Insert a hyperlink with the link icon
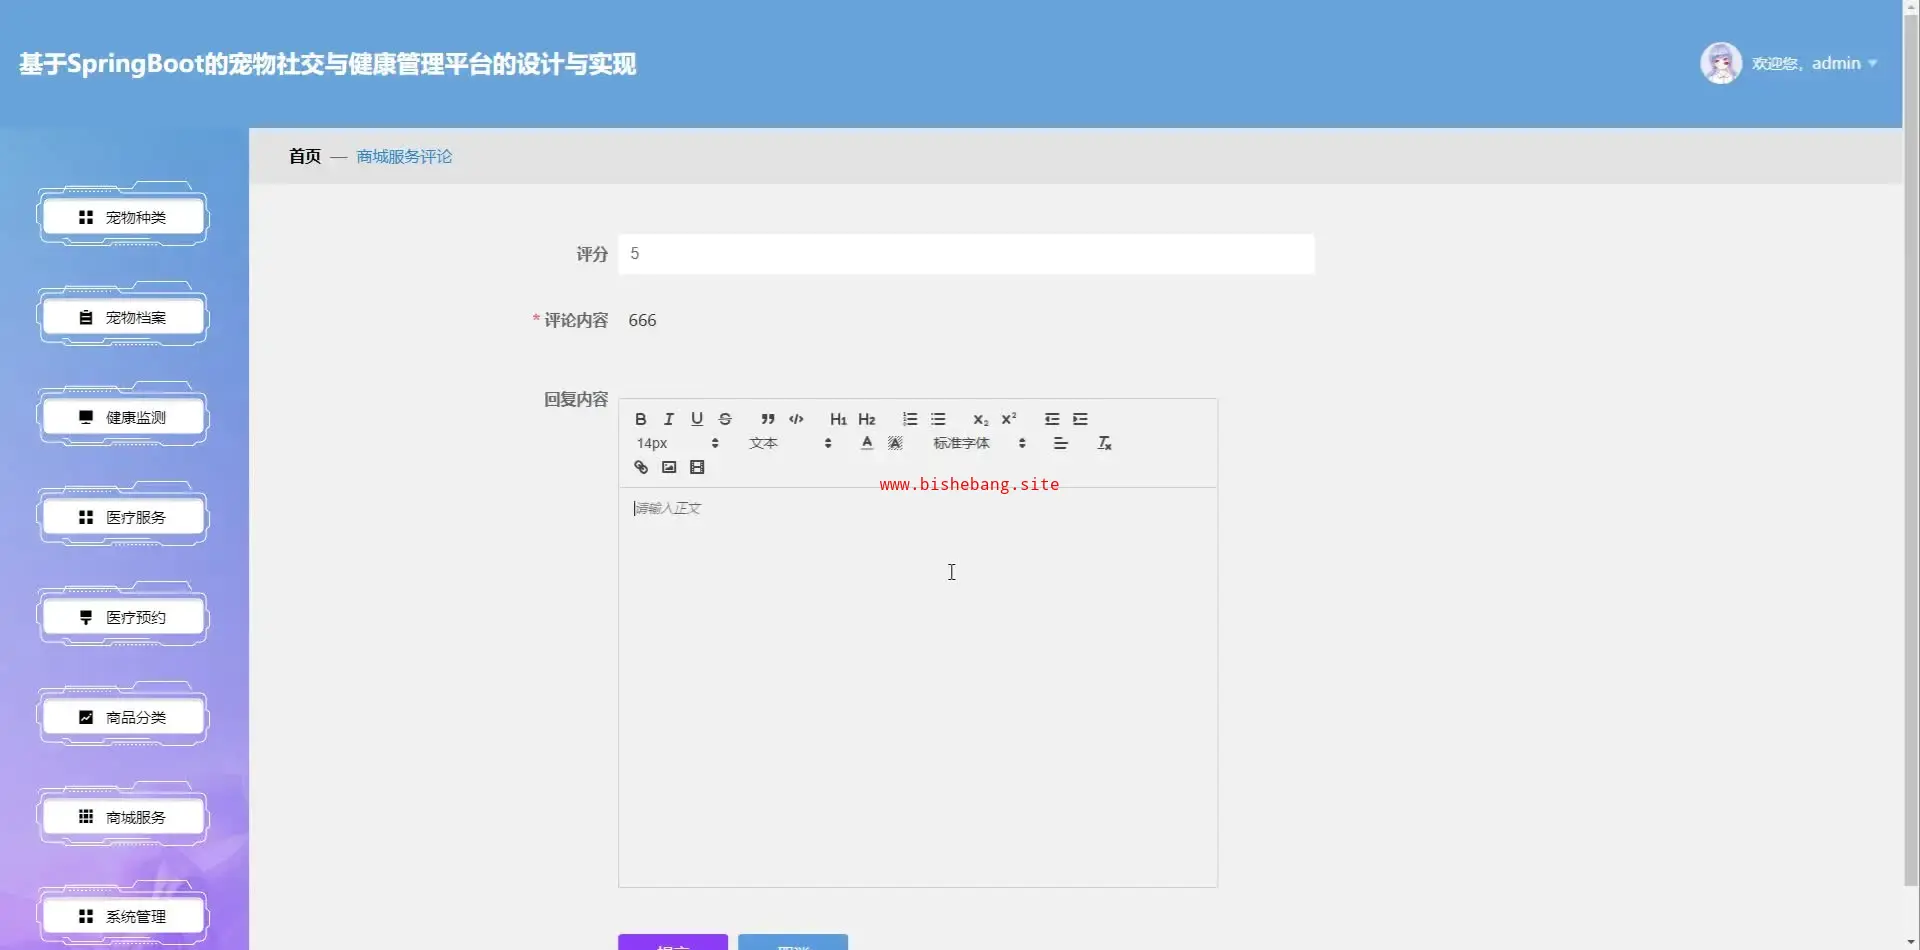The image size is (1920, 950). [641, 467]
